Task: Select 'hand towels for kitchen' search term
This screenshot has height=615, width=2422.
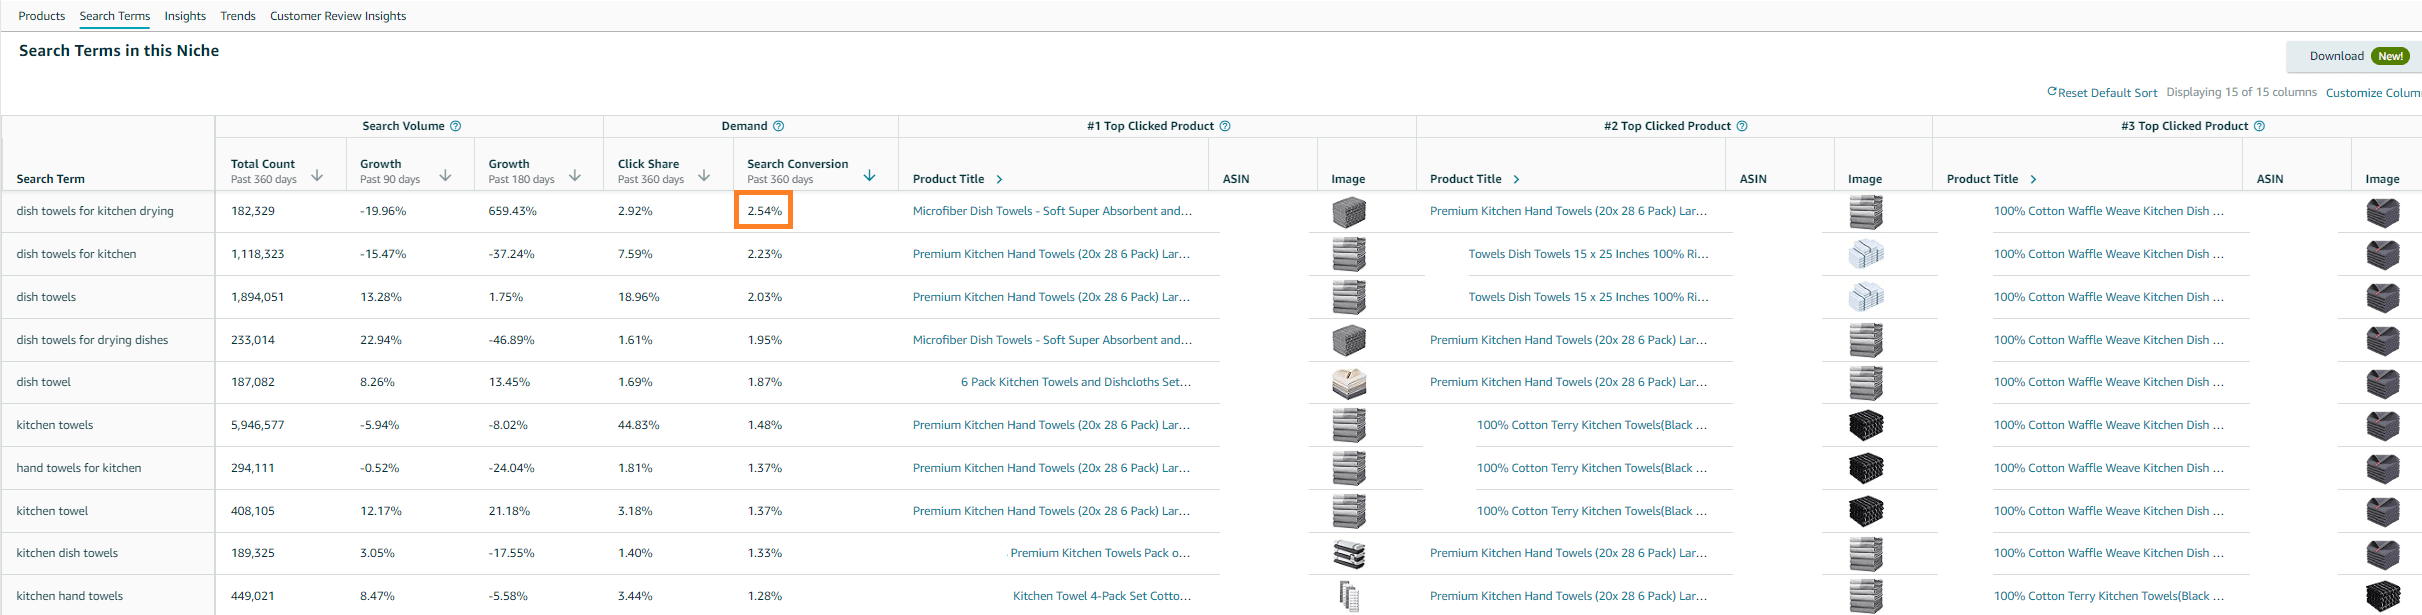Action: pyautogui.click(x=79, y=468)
